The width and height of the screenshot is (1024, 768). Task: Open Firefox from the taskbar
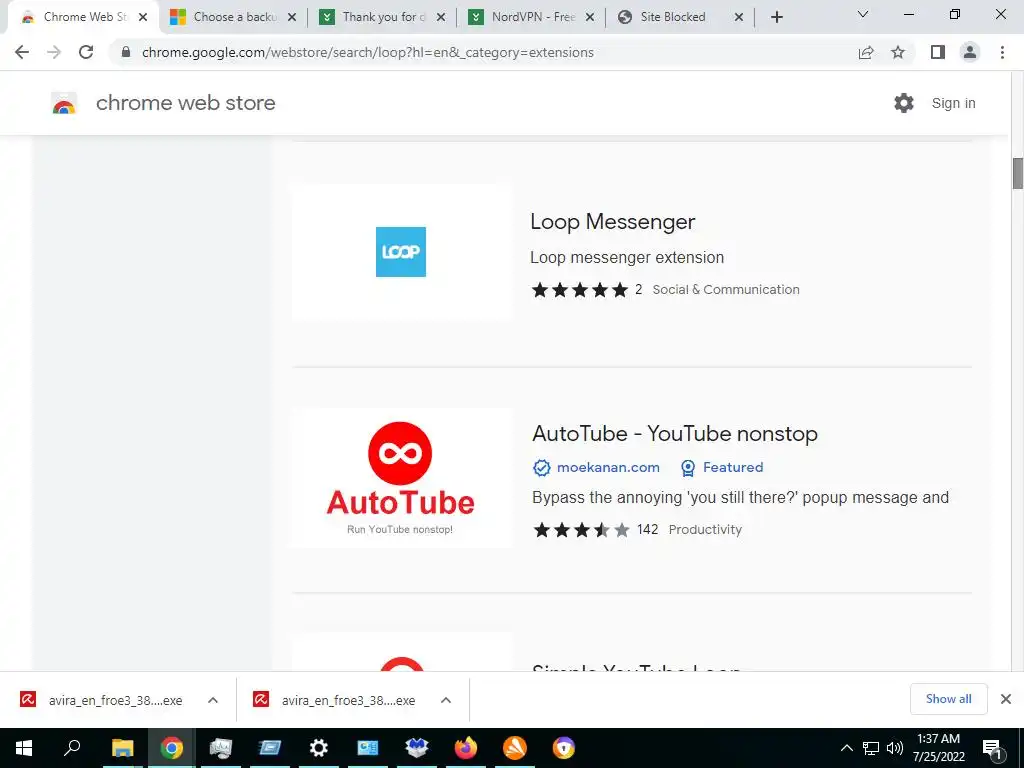[466, 748]
